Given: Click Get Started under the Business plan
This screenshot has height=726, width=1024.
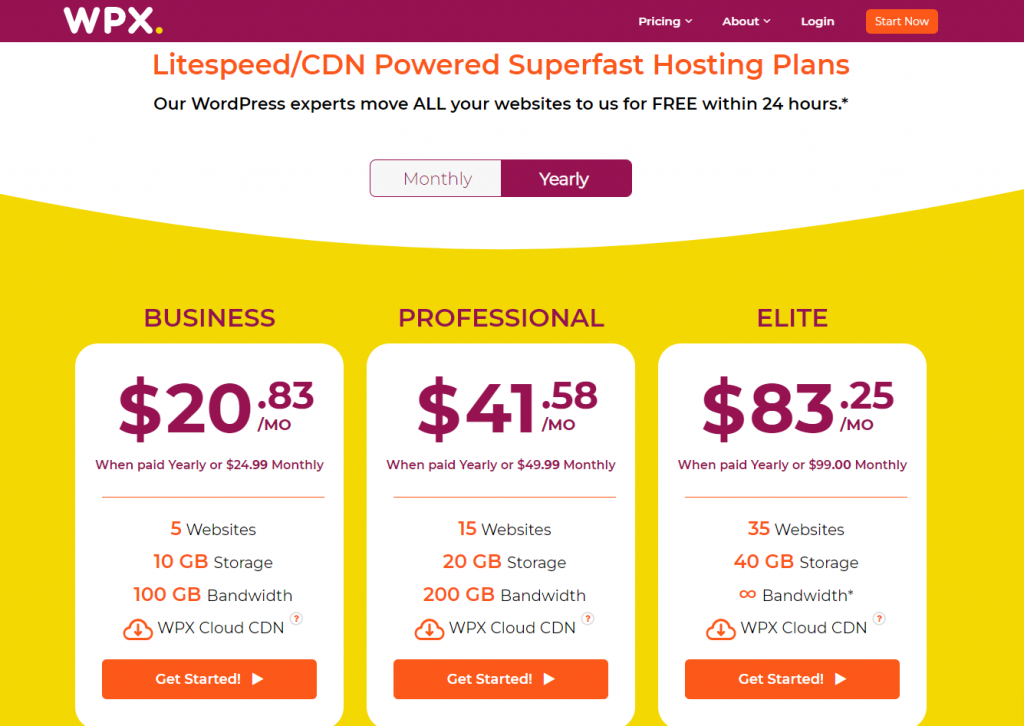Looking at the screenshot, I should coord(209,679).
